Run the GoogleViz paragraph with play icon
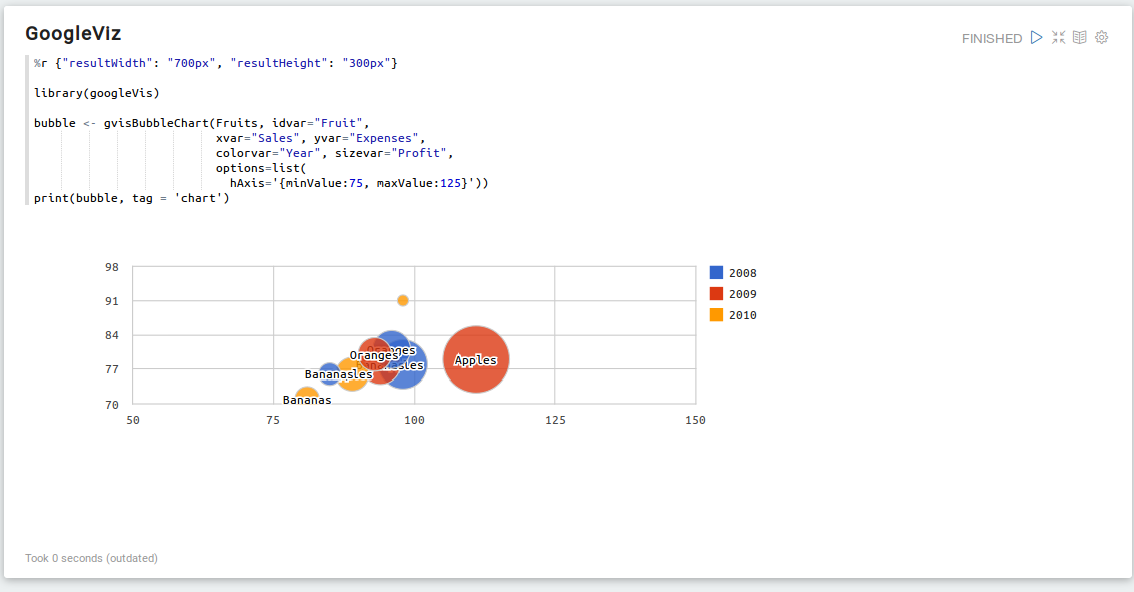 pyautogui.click(x=1036, y=38)
